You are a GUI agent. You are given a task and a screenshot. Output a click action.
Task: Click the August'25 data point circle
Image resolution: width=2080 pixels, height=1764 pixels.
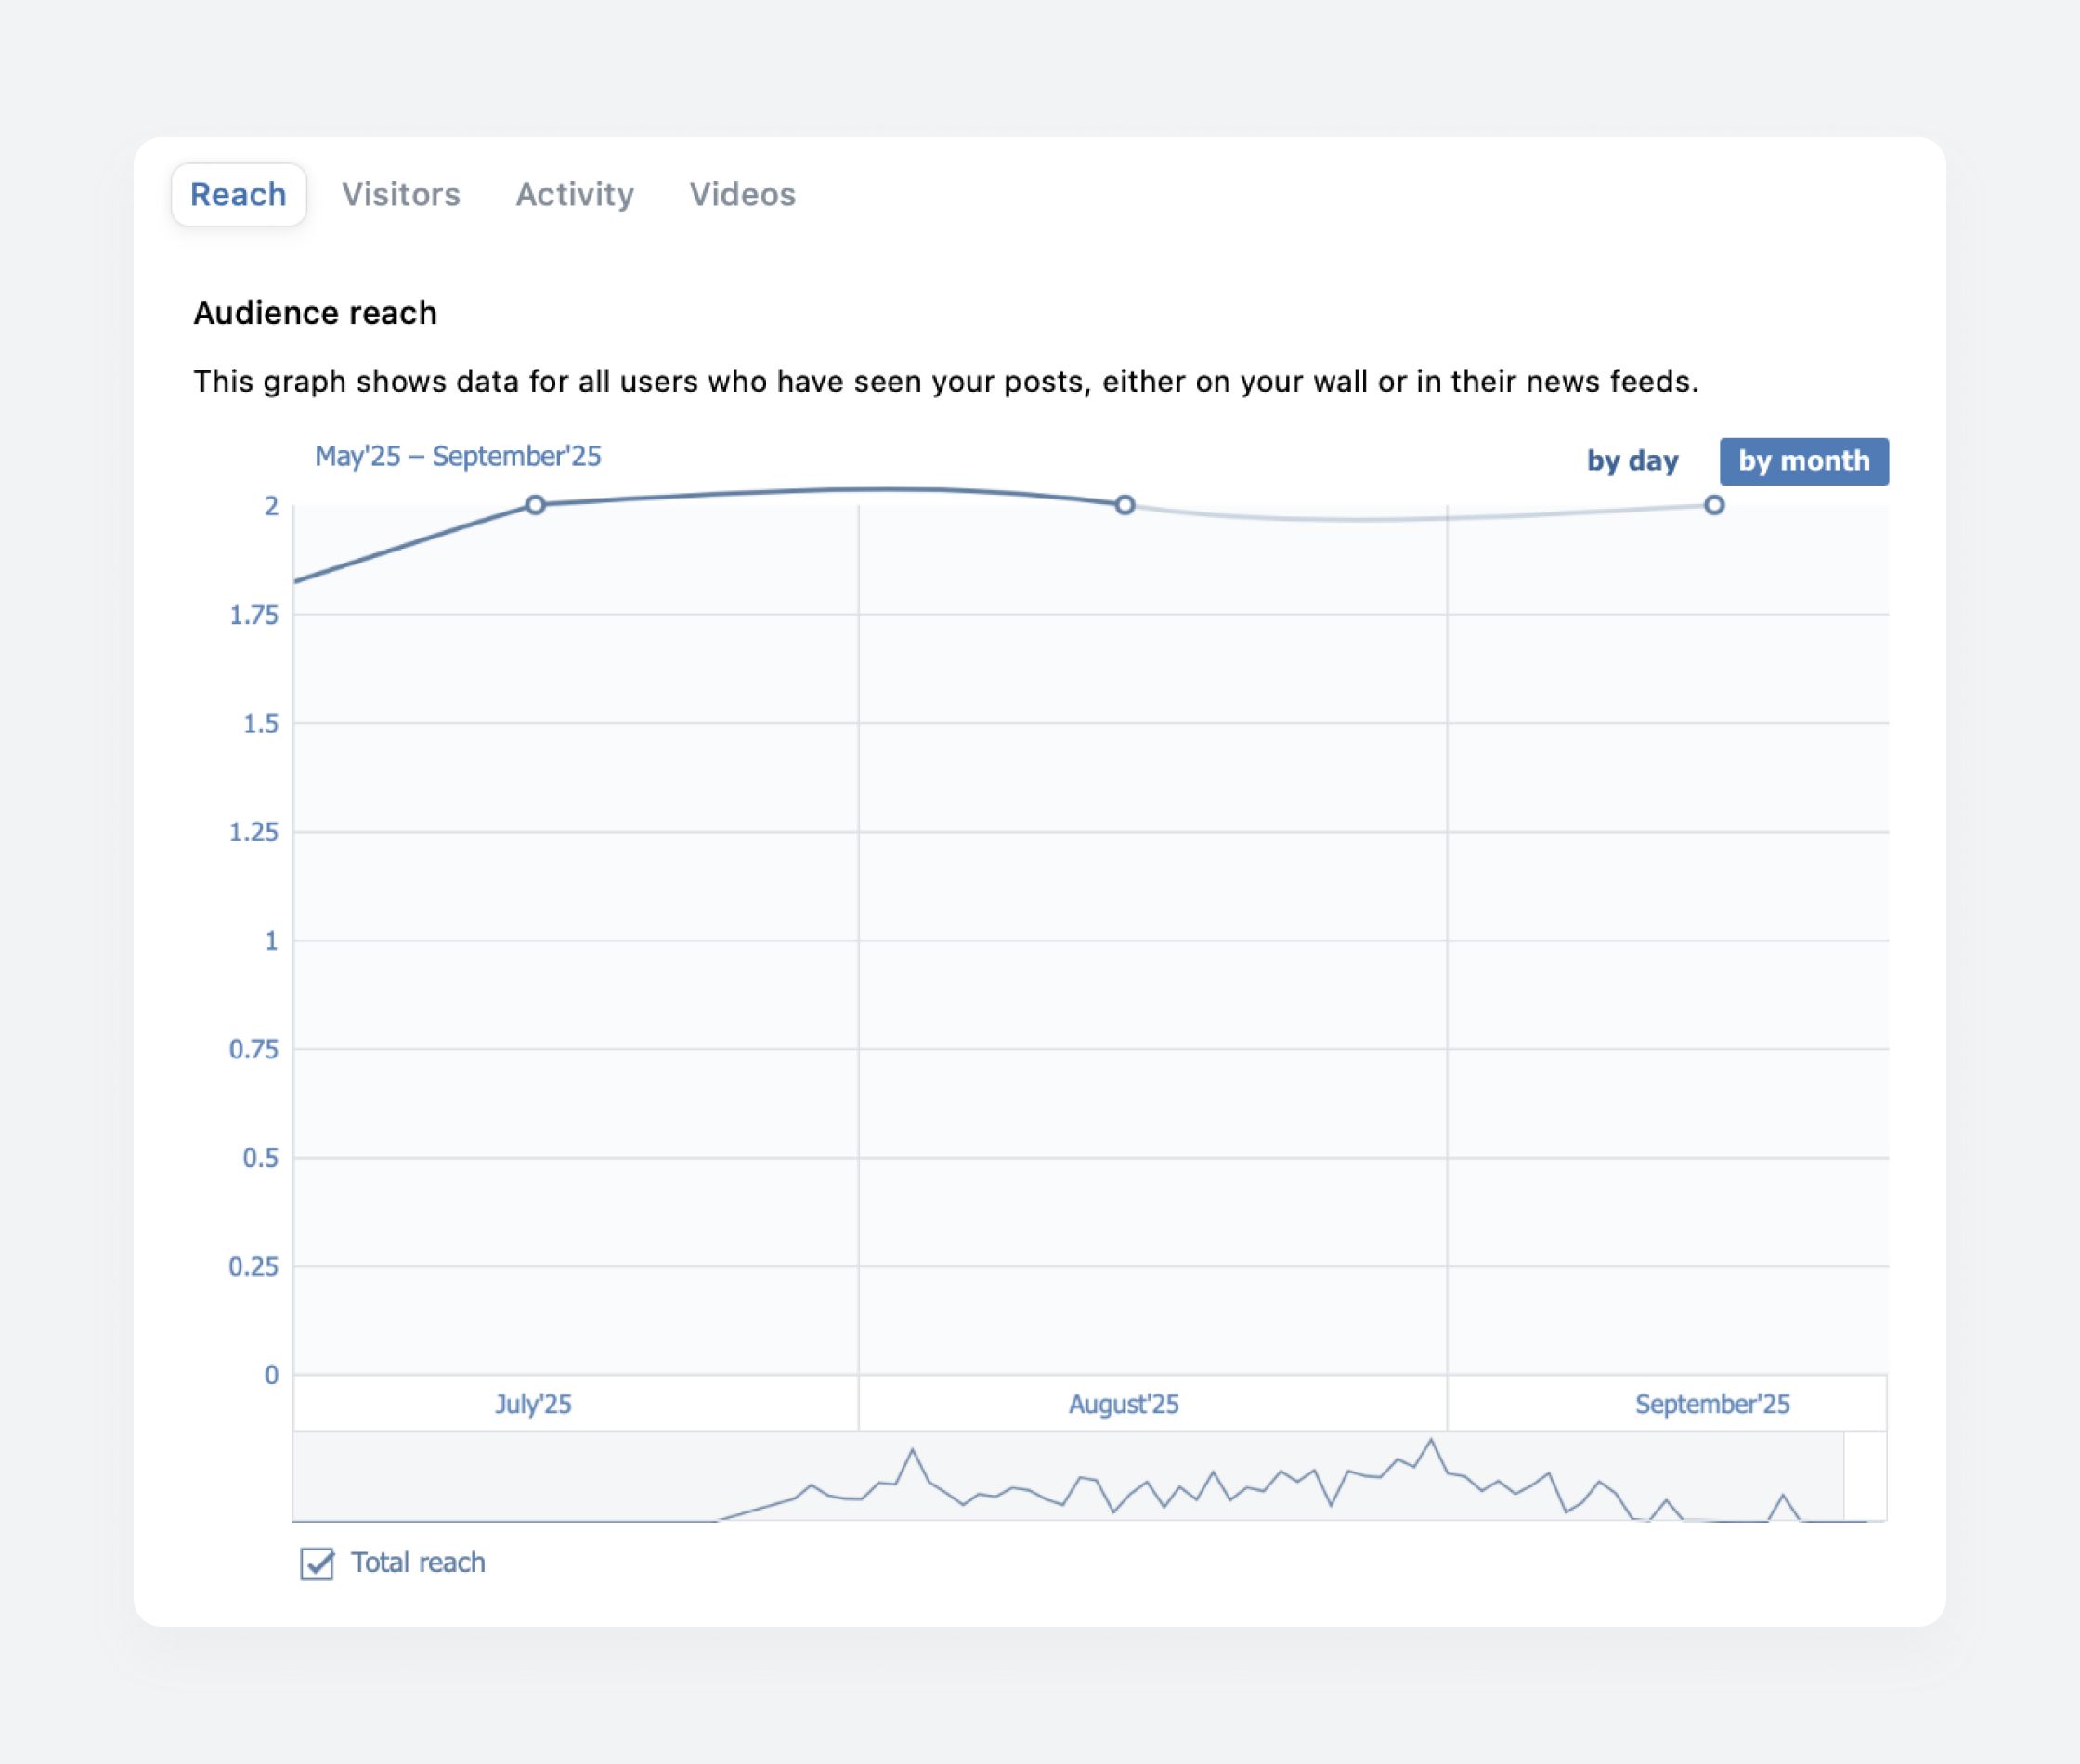coord(1125,505)
